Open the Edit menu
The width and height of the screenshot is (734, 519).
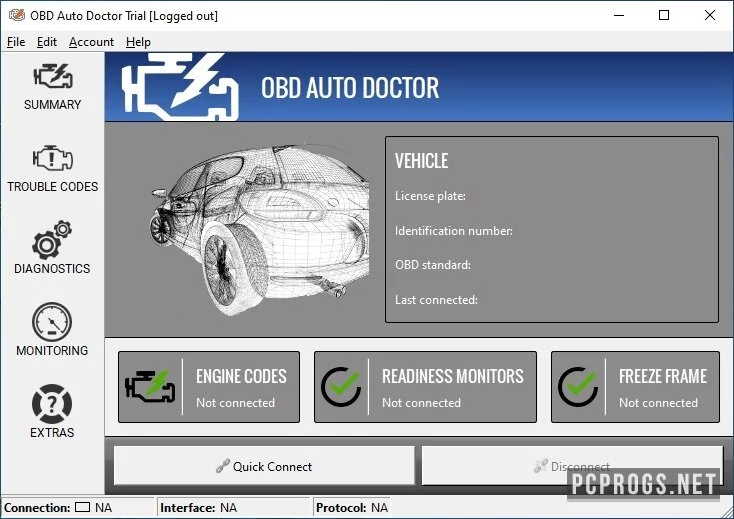tap(47, 42)
